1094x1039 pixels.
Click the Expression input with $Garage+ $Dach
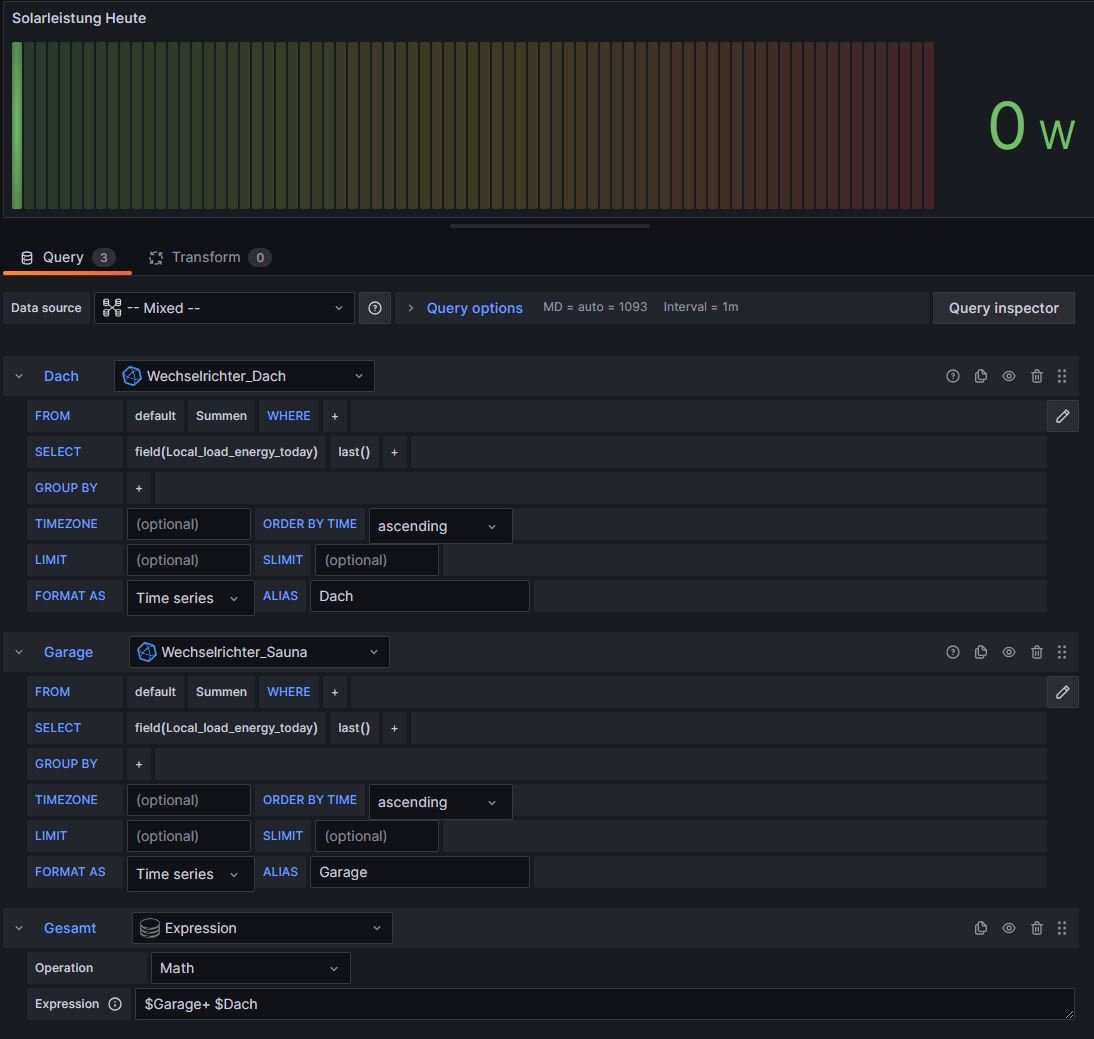604,1004
